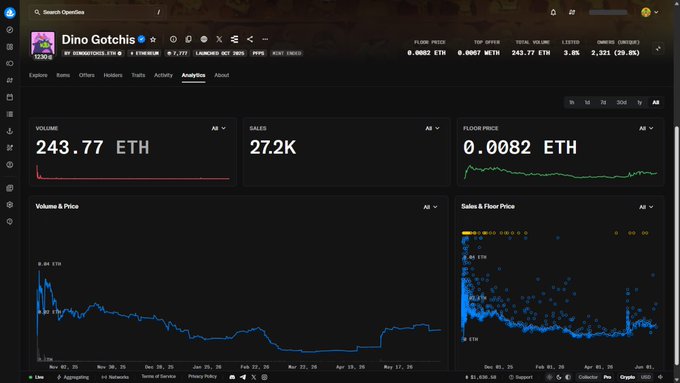This screenshot has height=383, width=680.
Task: Open Sales & Floor Price chart All dropdown
Action: (x=646, y=207)
